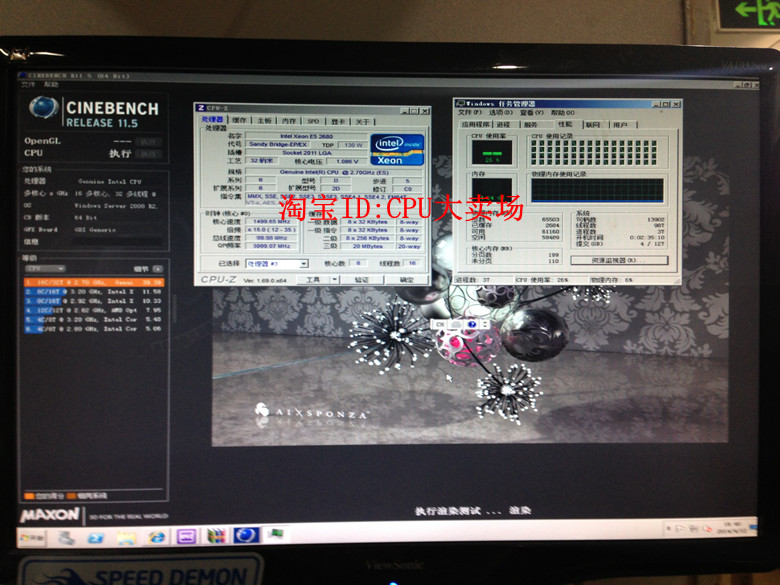Click the Cinebench globe logo

[x=43, y=108]
